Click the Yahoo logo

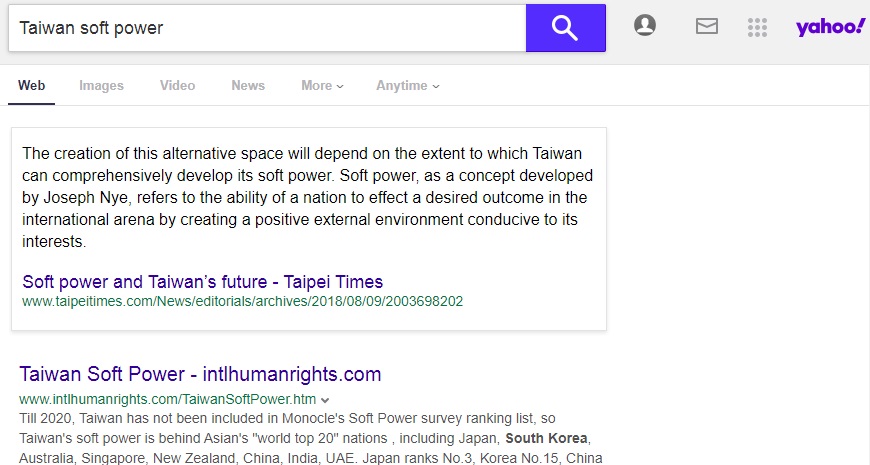click(830, 27)
